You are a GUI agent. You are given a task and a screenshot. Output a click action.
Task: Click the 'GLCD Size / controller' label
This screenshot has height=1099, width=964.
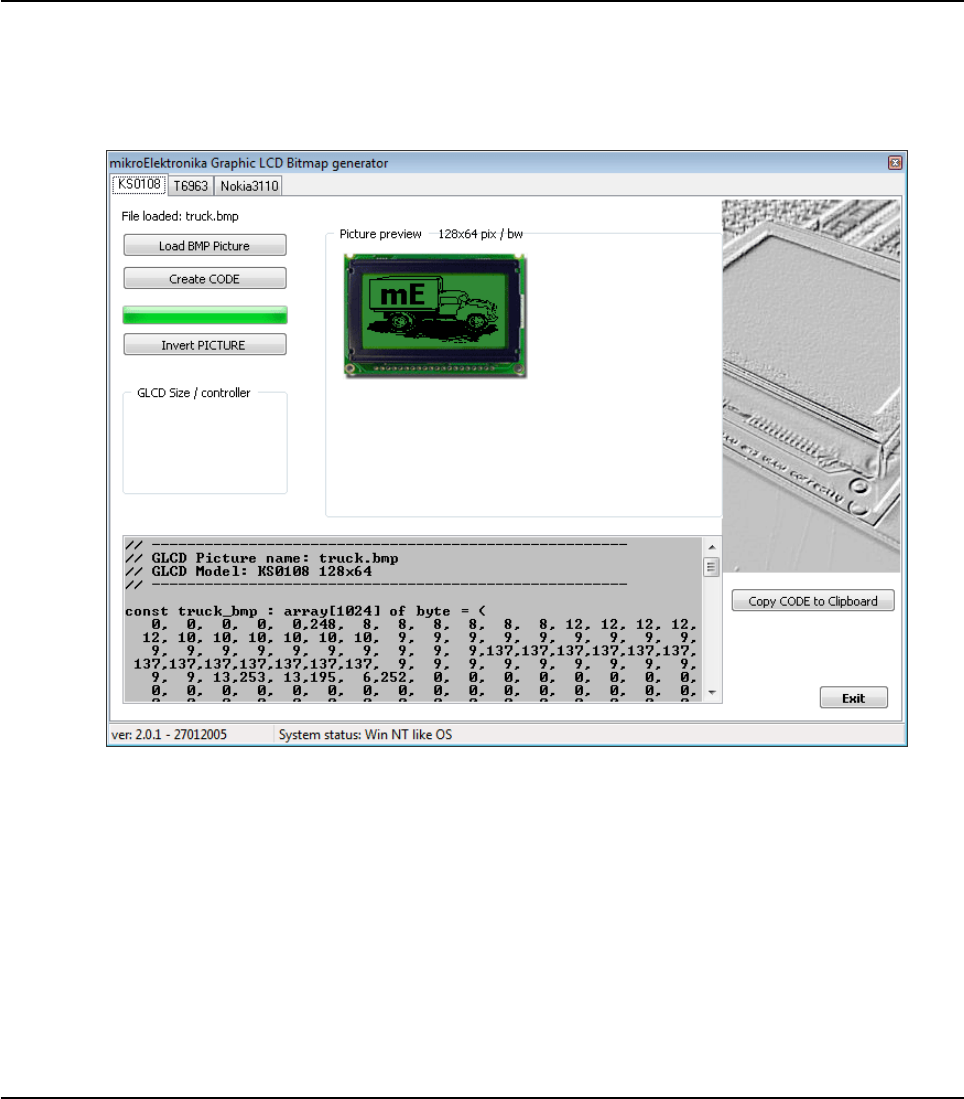point(194,392)
